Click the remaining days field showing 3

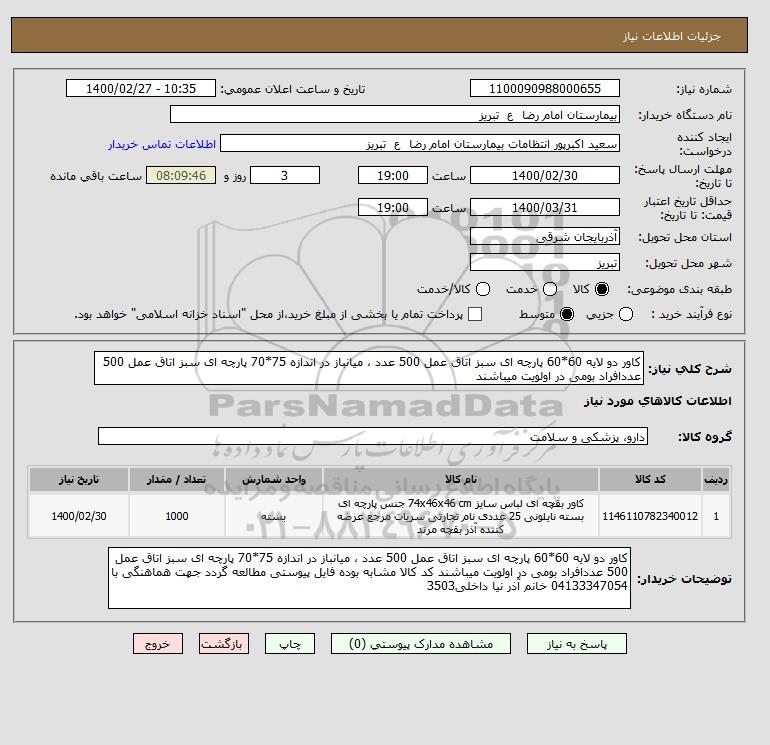click(x=285, y=175)
